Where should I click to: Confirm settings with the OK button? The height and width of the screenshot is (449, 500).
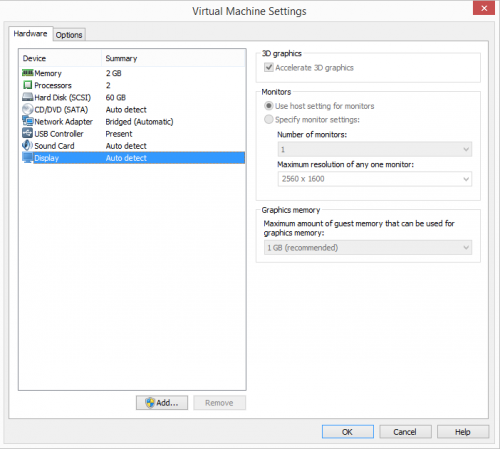tap(348, 432)
